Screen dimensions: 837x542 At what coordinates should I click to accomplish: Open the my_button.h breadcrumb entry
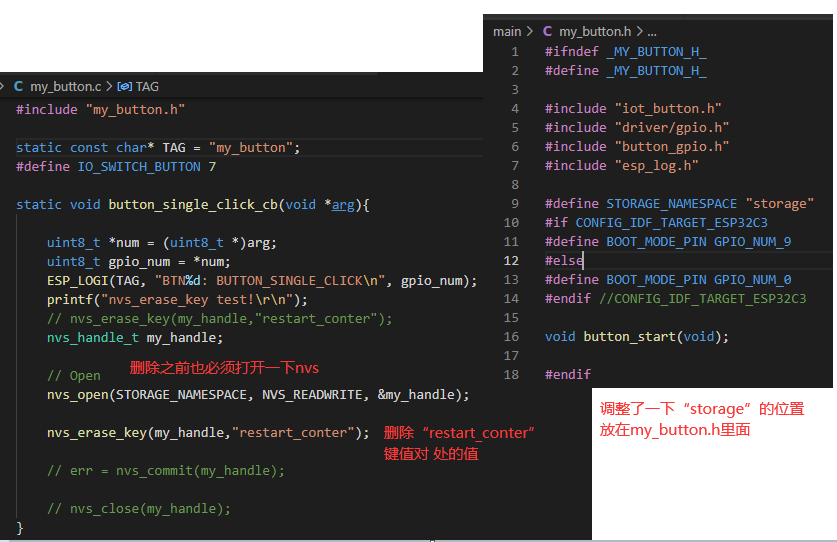[595, 32]
